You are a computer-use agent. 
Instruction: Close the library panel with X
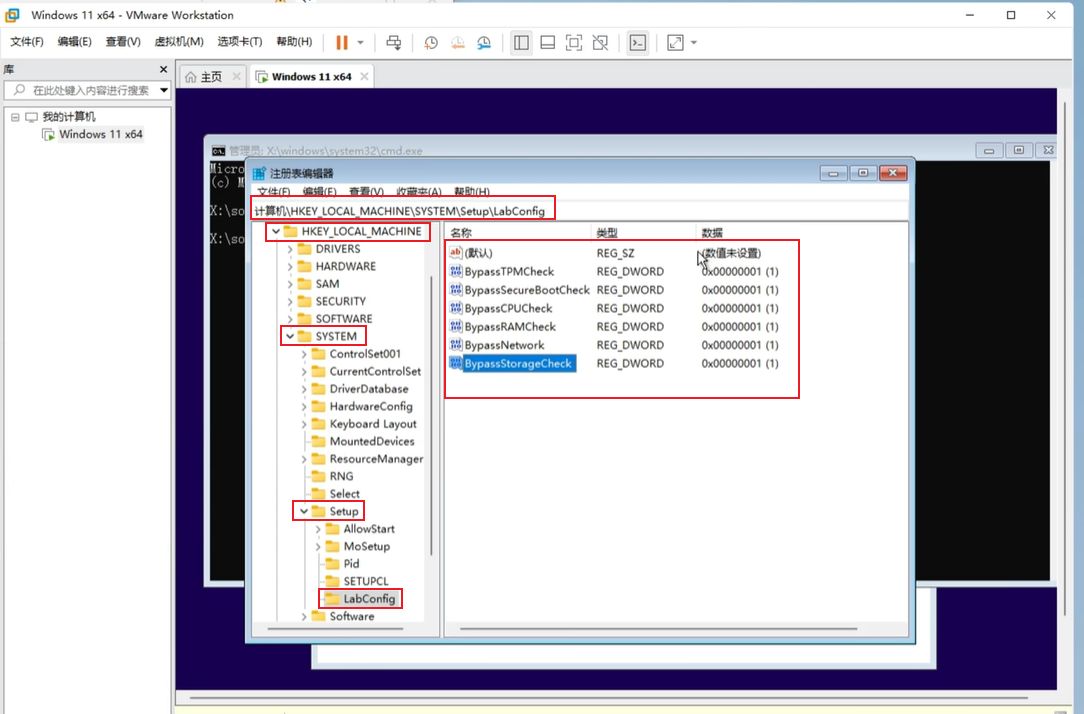pyautogui.click(x=164, y=69)
